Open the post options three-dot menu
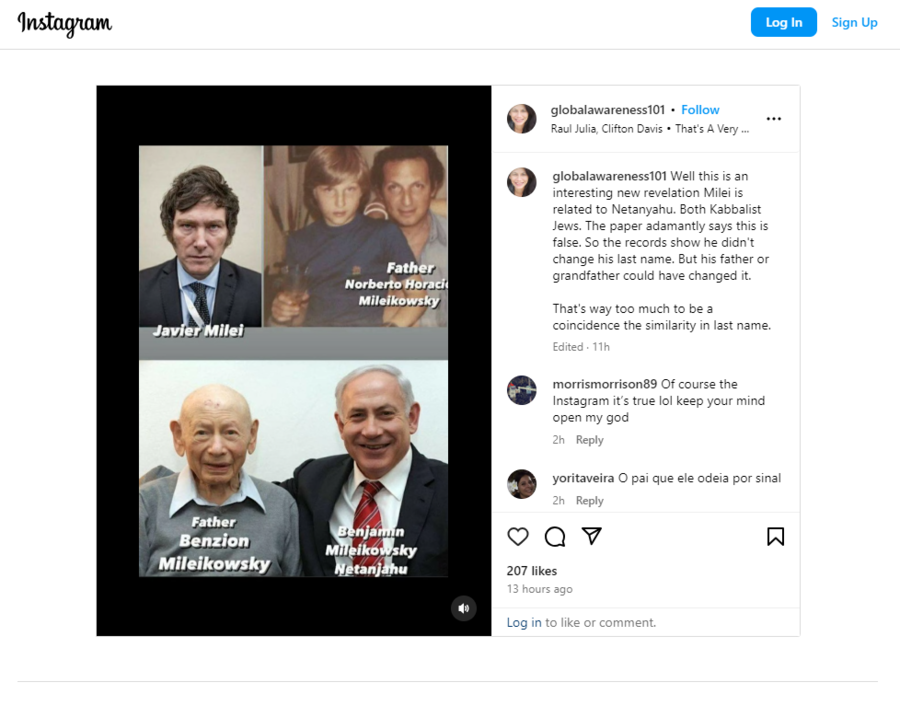900x717 pixels. click(x=774, y=118)
